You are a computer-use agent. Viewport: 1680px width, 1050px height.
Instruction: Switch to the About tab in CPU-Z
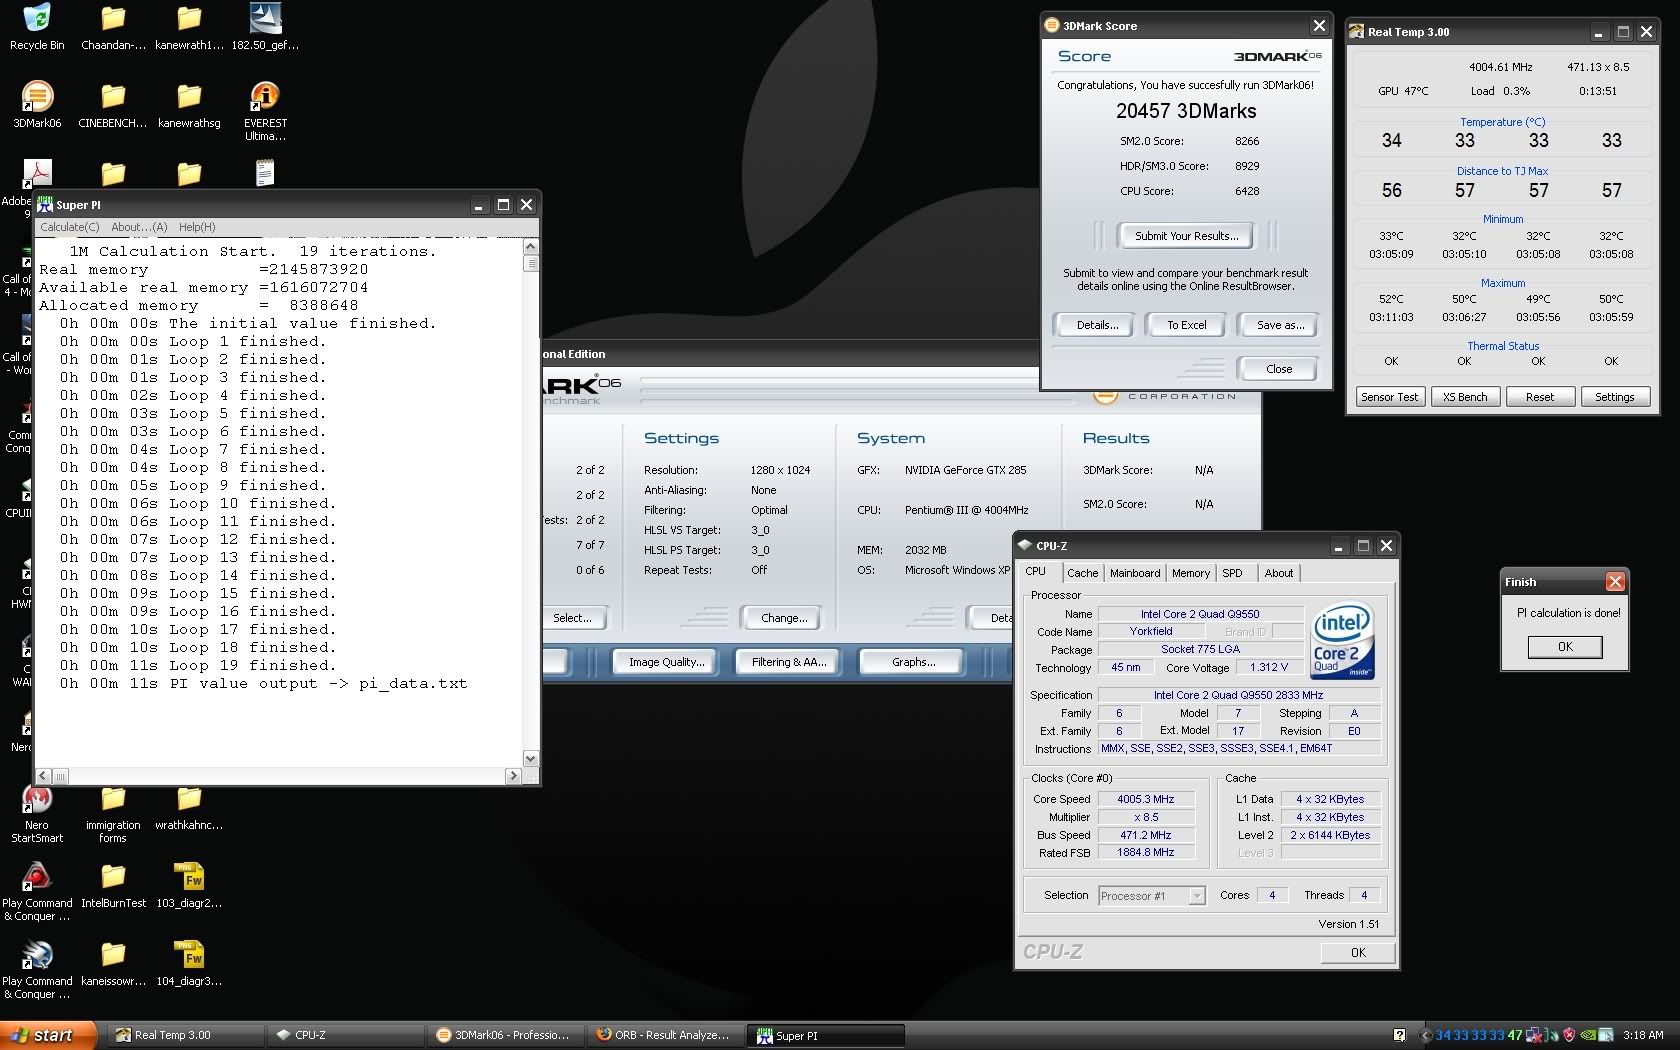pyautogui.click(x=1278, y=573)
